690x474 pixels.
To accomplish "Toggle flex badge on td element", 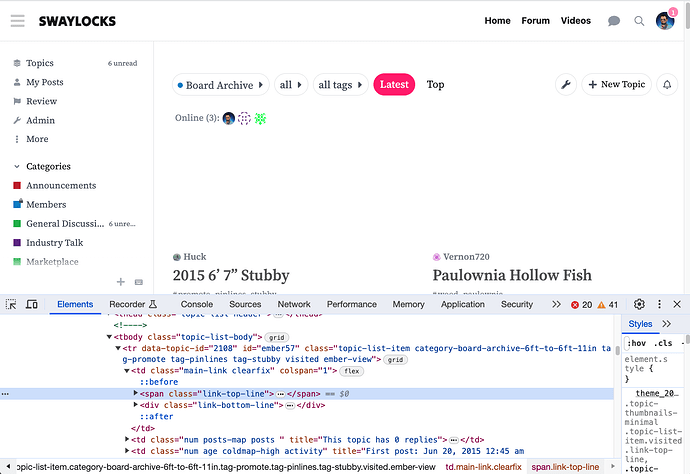I will point(352,371).
